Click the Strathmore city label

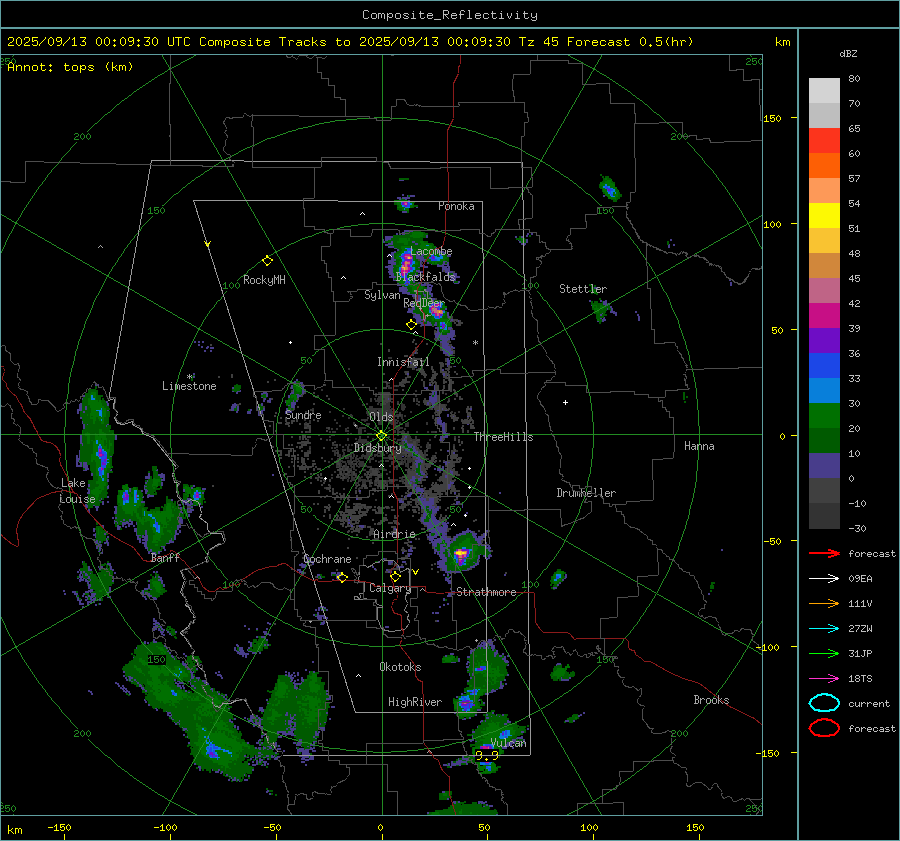click(486, 592)
